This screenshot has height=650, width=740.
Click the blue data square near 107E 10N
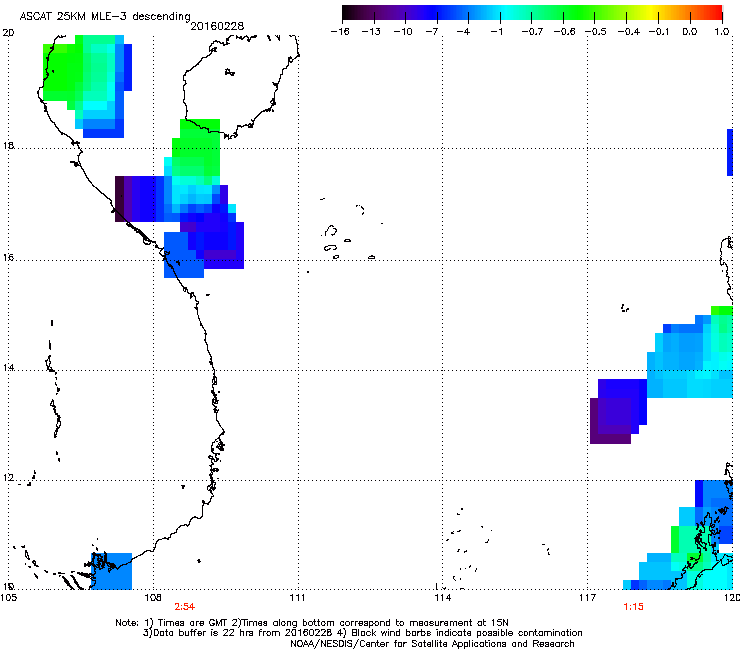point(111,571)
